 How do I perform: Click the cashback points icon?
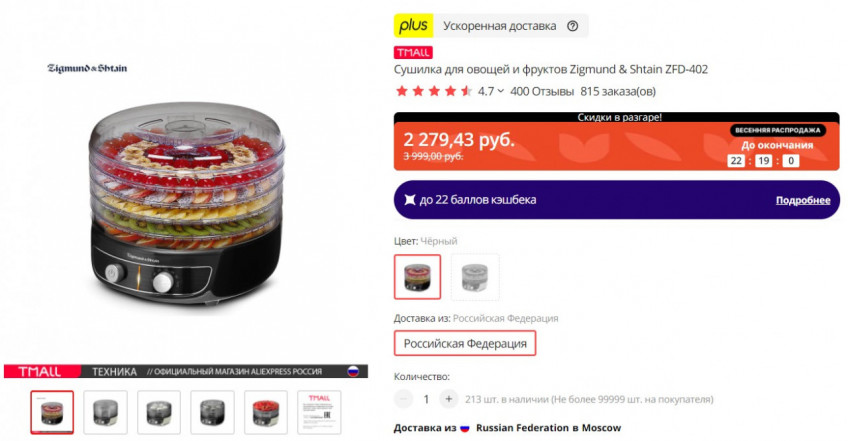410,200
